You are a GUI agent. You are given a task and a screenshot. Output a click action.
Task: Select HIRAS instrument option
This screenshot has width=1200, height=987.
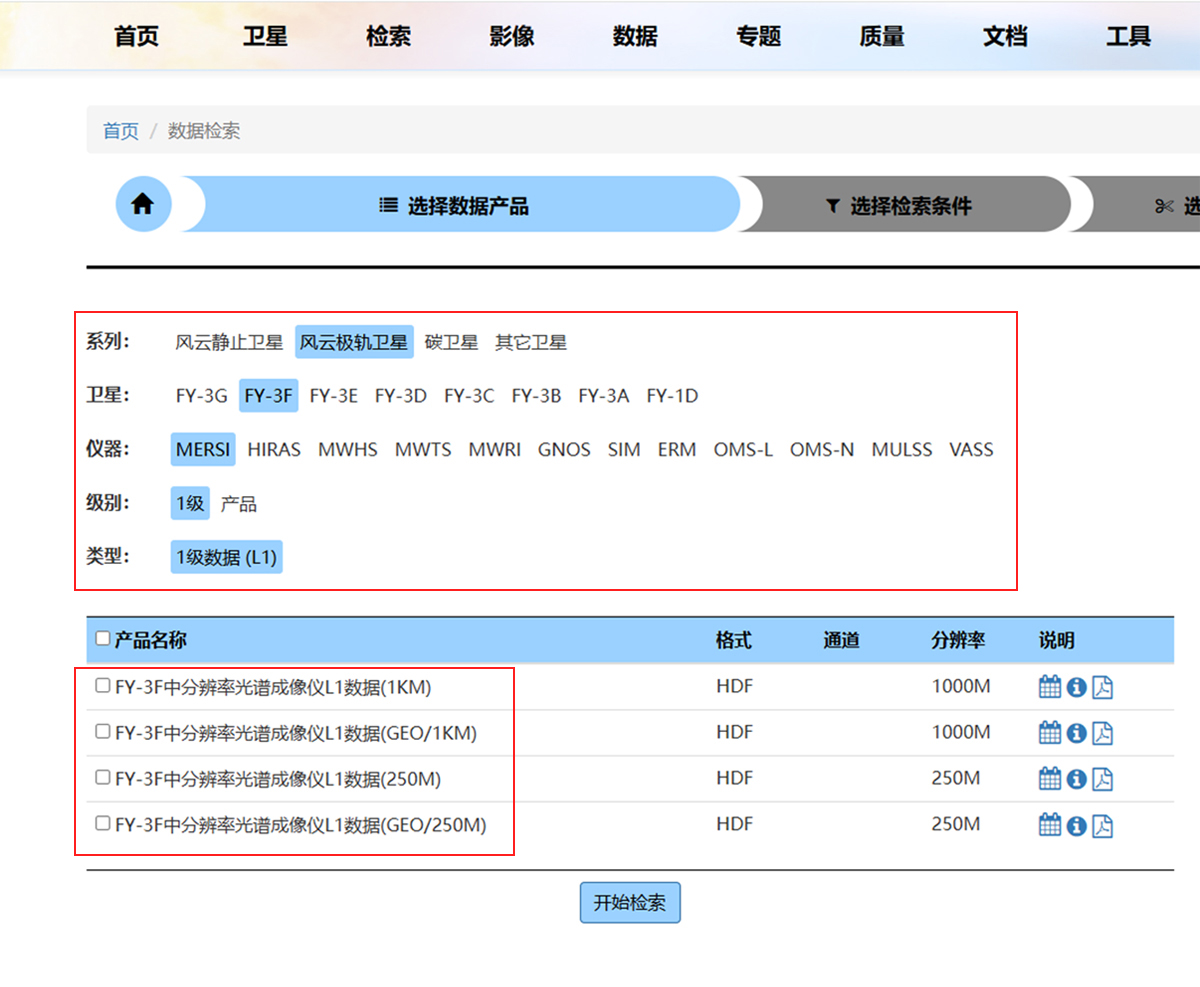click(x=274, y=450)
